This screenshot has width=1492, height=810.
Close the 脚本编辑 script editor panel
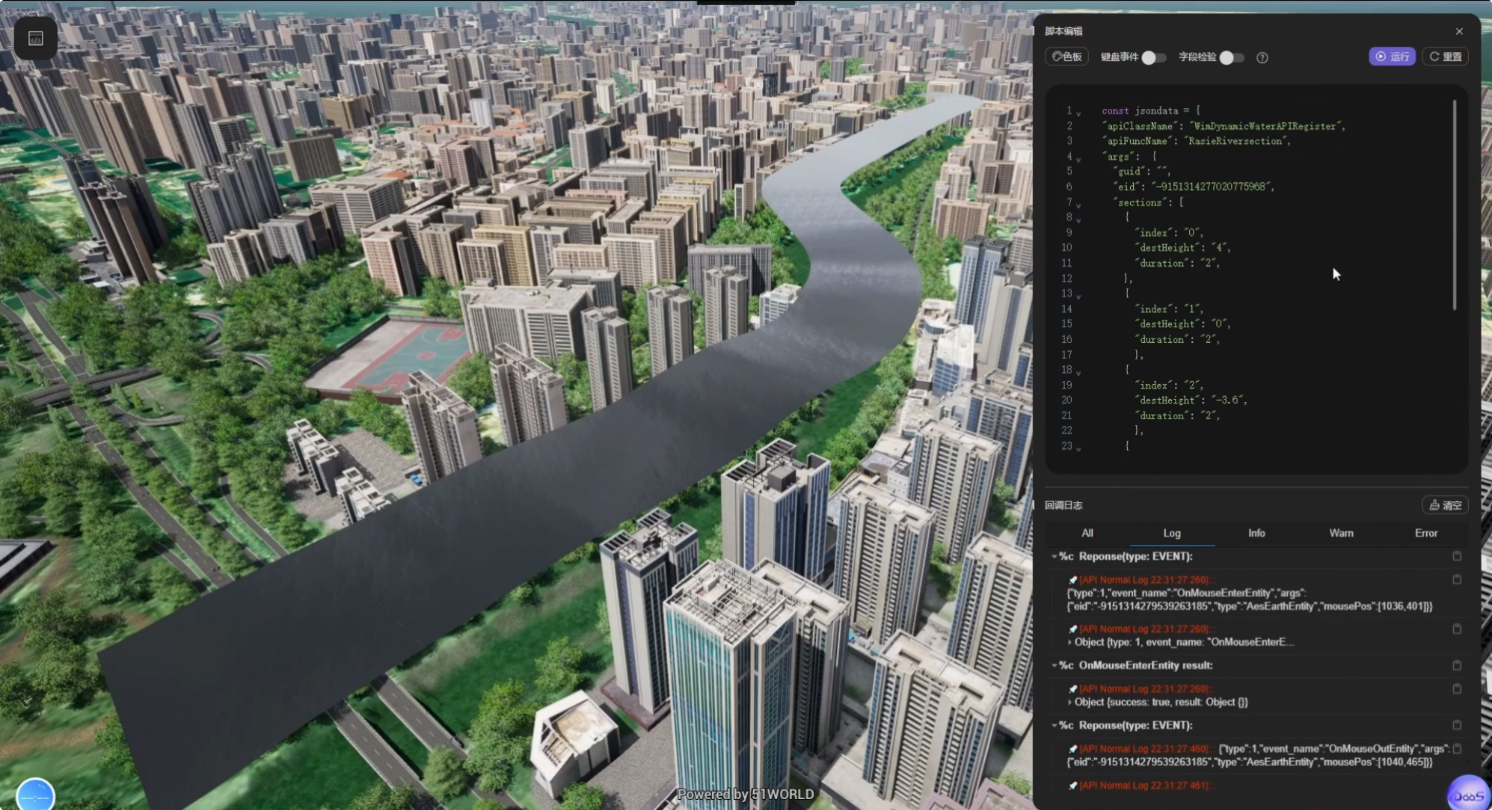1459,32
